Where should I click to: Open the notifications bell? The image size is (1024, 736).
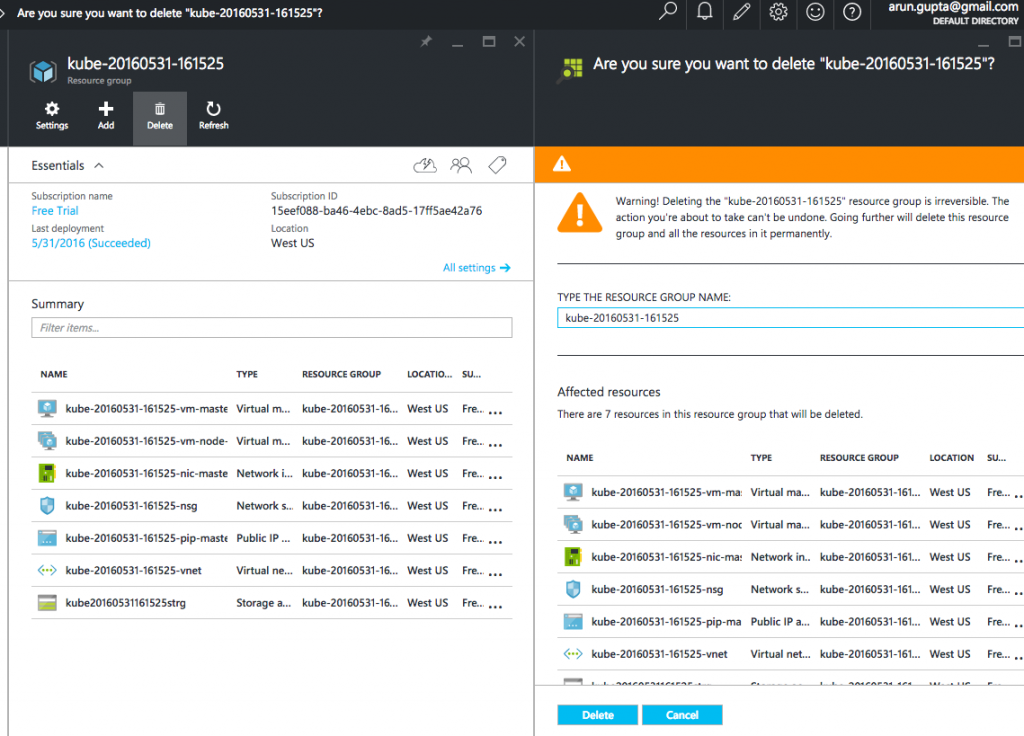(705, 12)
